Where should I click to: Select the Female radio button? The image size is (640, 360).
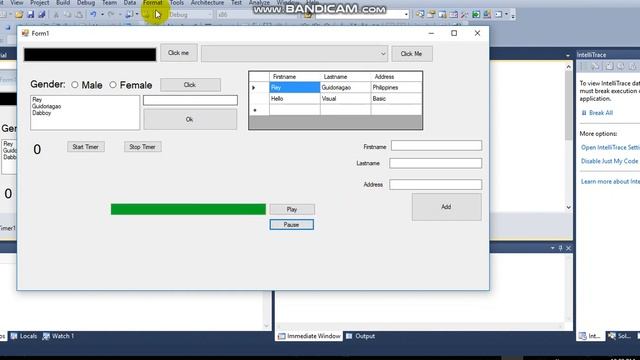[113, 85]
